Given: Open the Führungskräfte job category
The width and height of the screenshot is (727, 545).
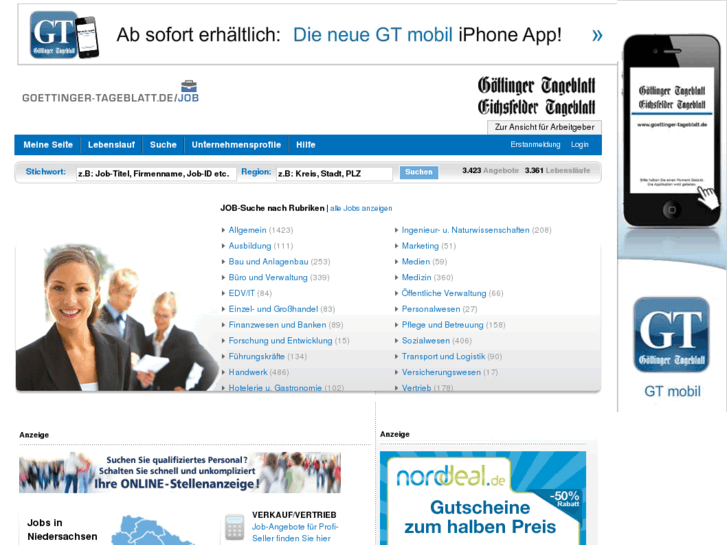Looking at the screenshot, I should (x=256, y=356).
